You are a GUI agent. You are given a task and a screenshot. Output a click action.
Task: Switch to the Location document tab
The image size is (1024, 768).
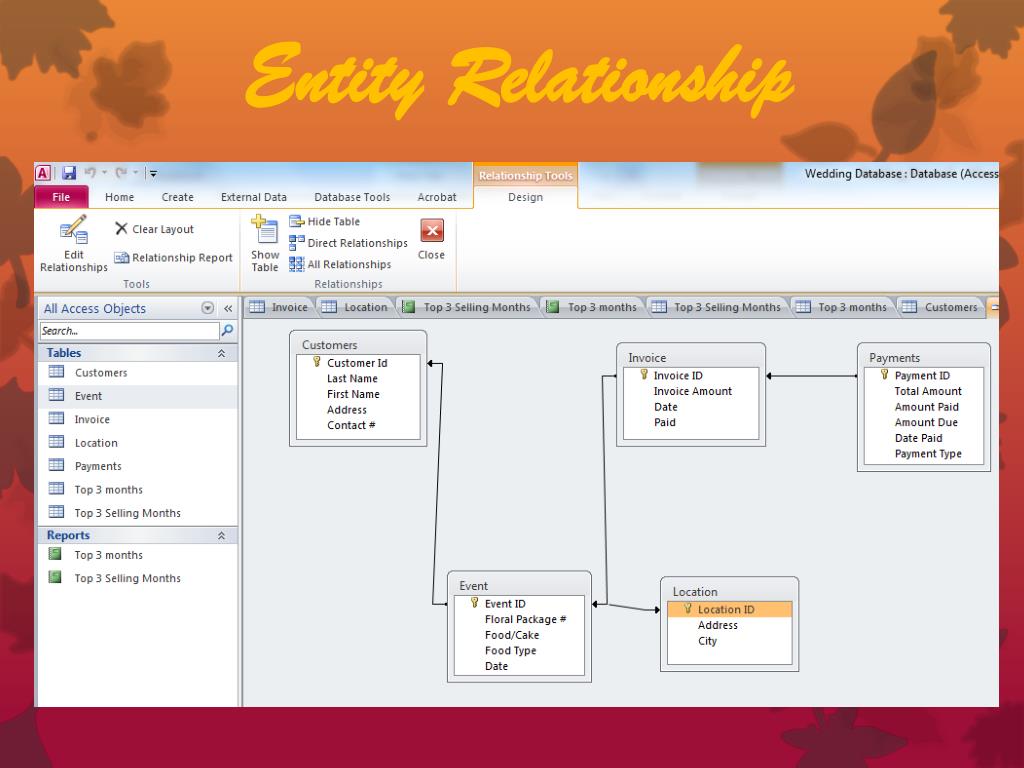coord(355,307)
